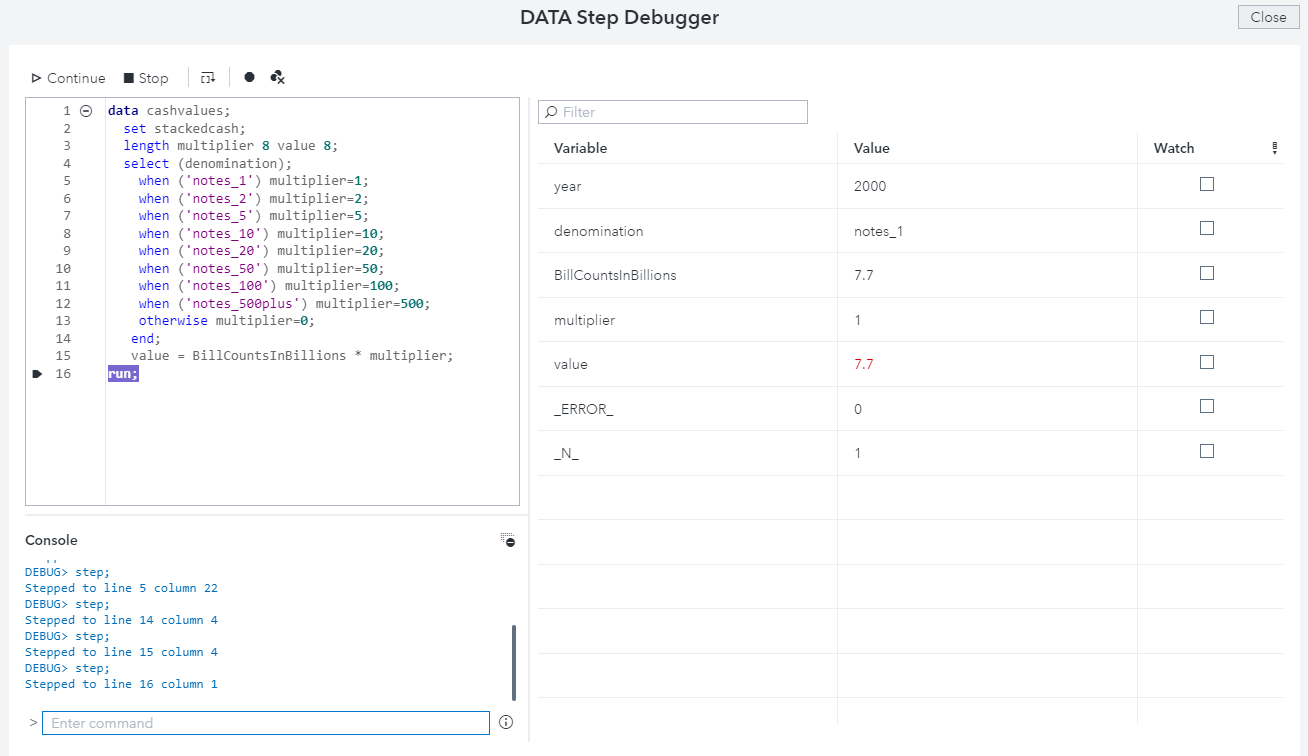Enable Watch for the year variable

(1207, 184)
